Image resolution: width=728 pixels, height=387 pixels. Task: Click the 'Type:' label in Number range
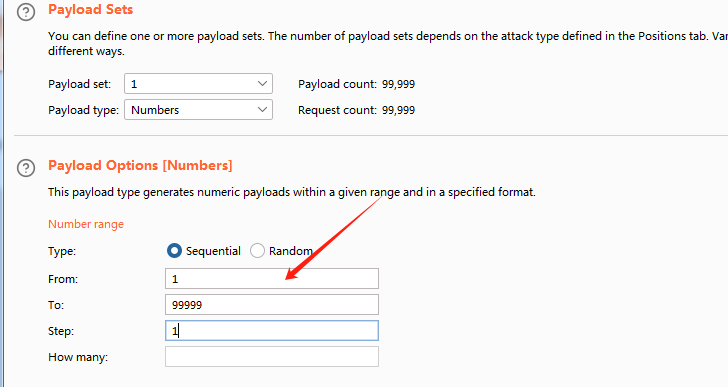62,252
